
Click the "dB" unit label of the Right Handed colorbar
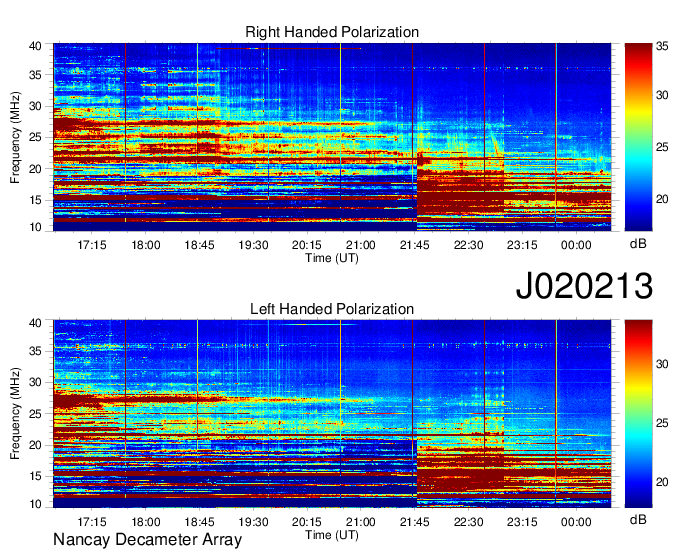point(638,244)
